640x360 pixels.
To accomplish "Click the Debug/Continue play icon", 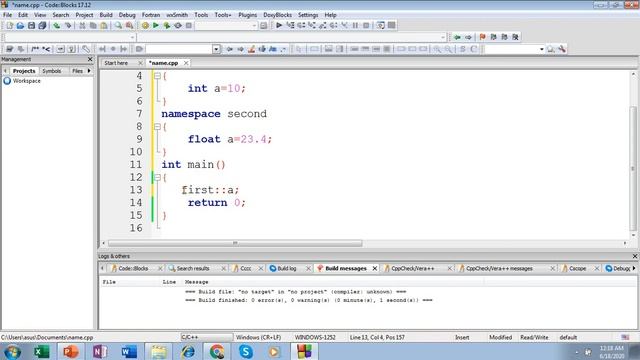I will 279,25.
